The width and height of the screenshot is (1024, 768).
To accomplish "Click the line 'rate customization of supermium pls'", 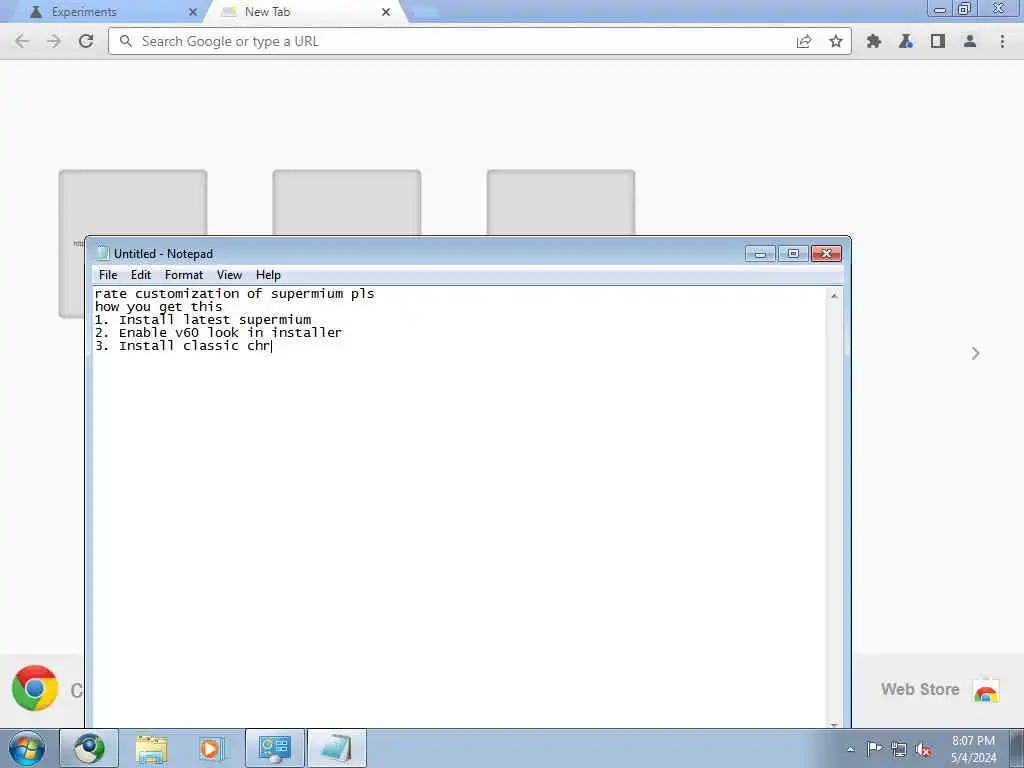I will [x=234, y=294].
